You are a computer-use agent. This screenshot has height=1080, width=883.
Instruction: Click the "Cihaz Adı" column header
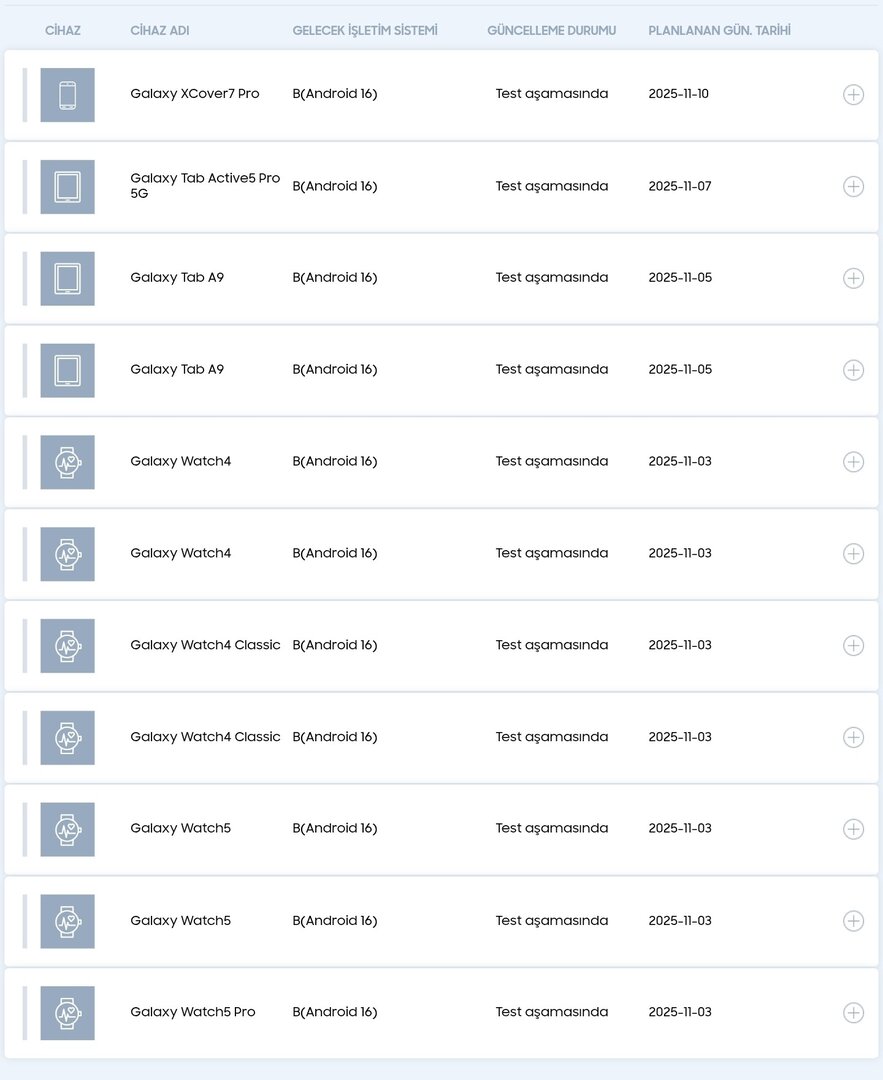tap(159, 31)
